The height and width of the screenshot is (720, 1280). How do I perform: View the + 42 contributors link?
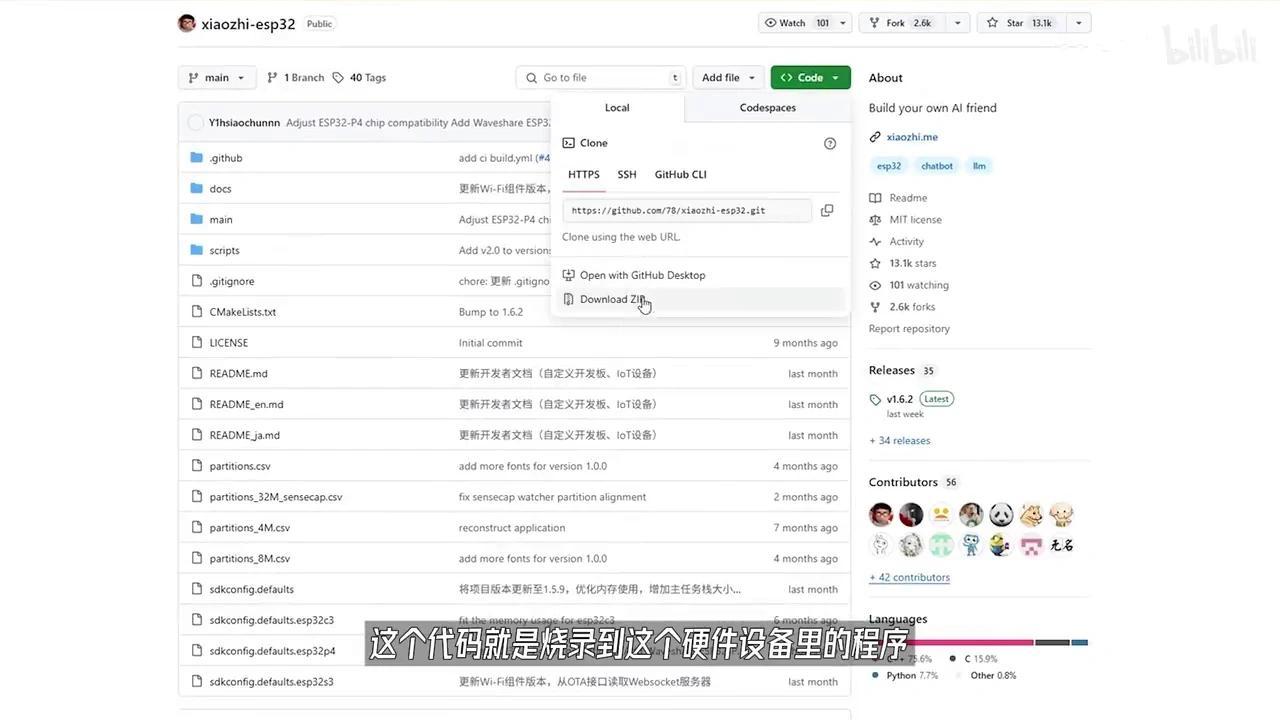pyautogui.click(x=909, y=578)
